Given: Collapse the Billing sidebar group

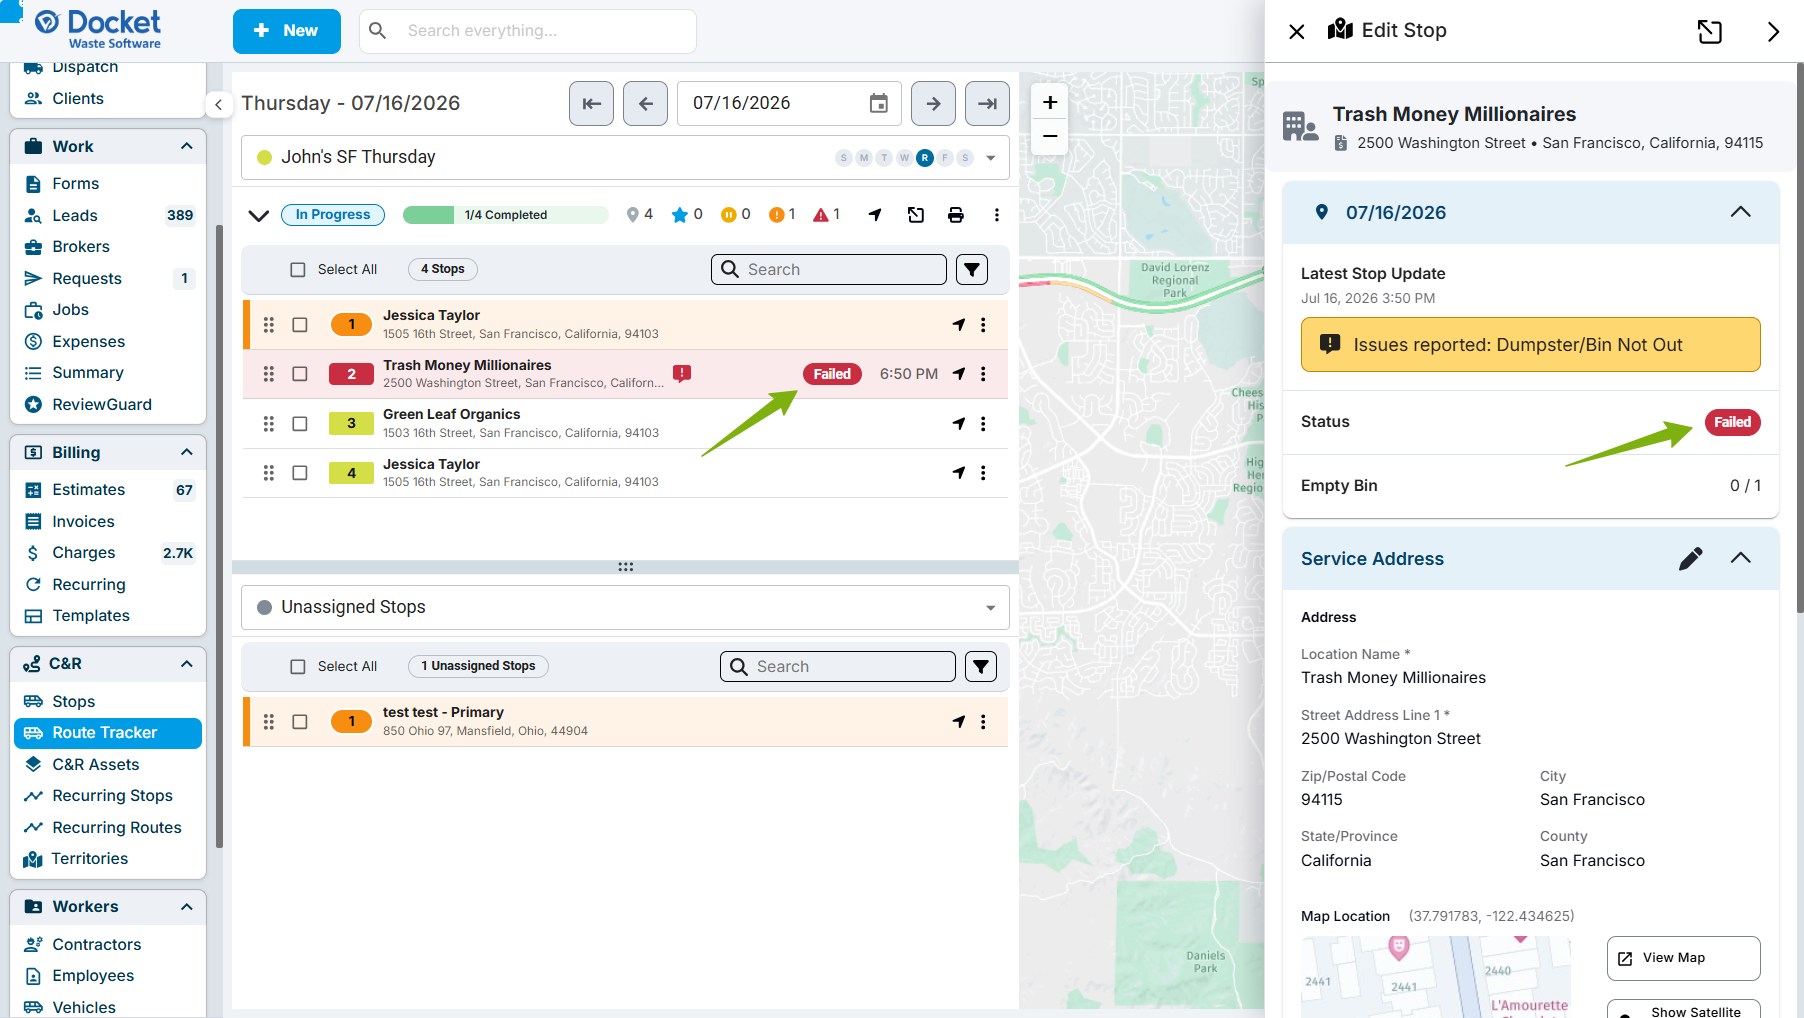Looking at the screenshot, I should [187, 452].
